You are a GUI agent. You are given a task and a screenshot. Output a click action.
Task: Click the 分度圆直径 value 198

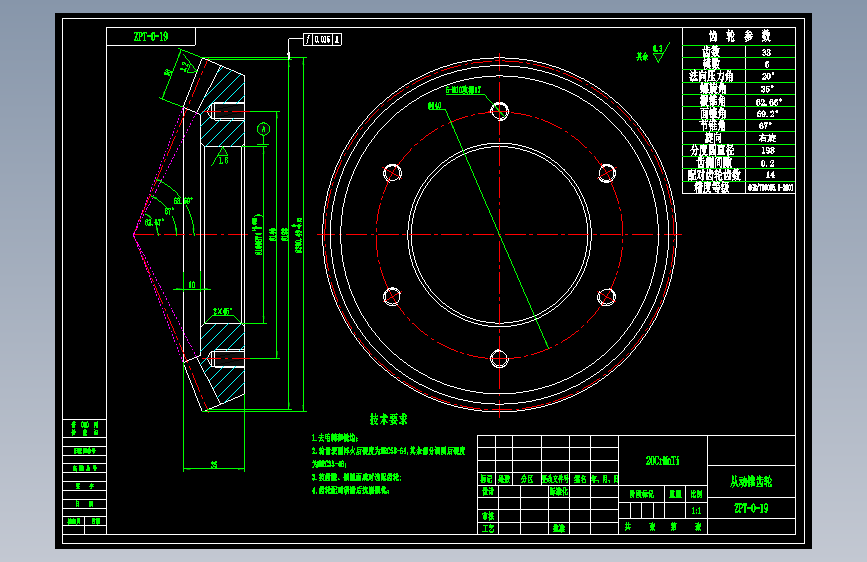click(x=767, y=150)
